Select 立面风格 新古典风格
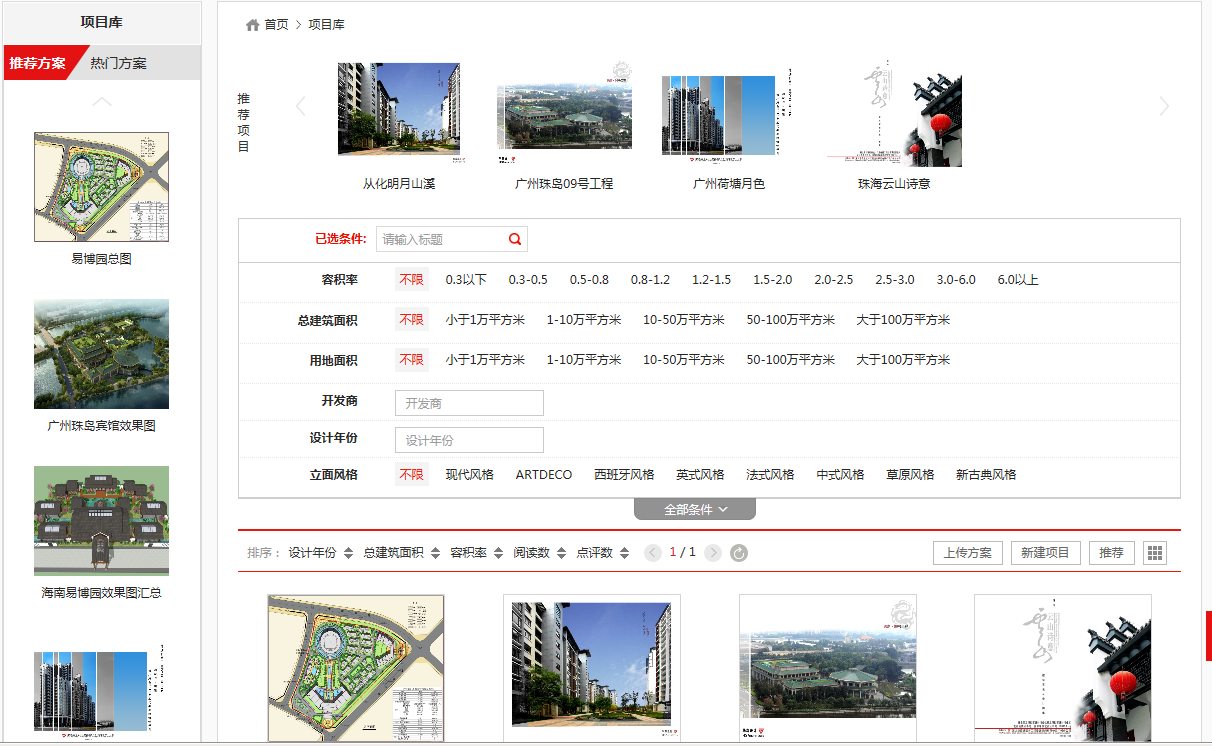 986,475
